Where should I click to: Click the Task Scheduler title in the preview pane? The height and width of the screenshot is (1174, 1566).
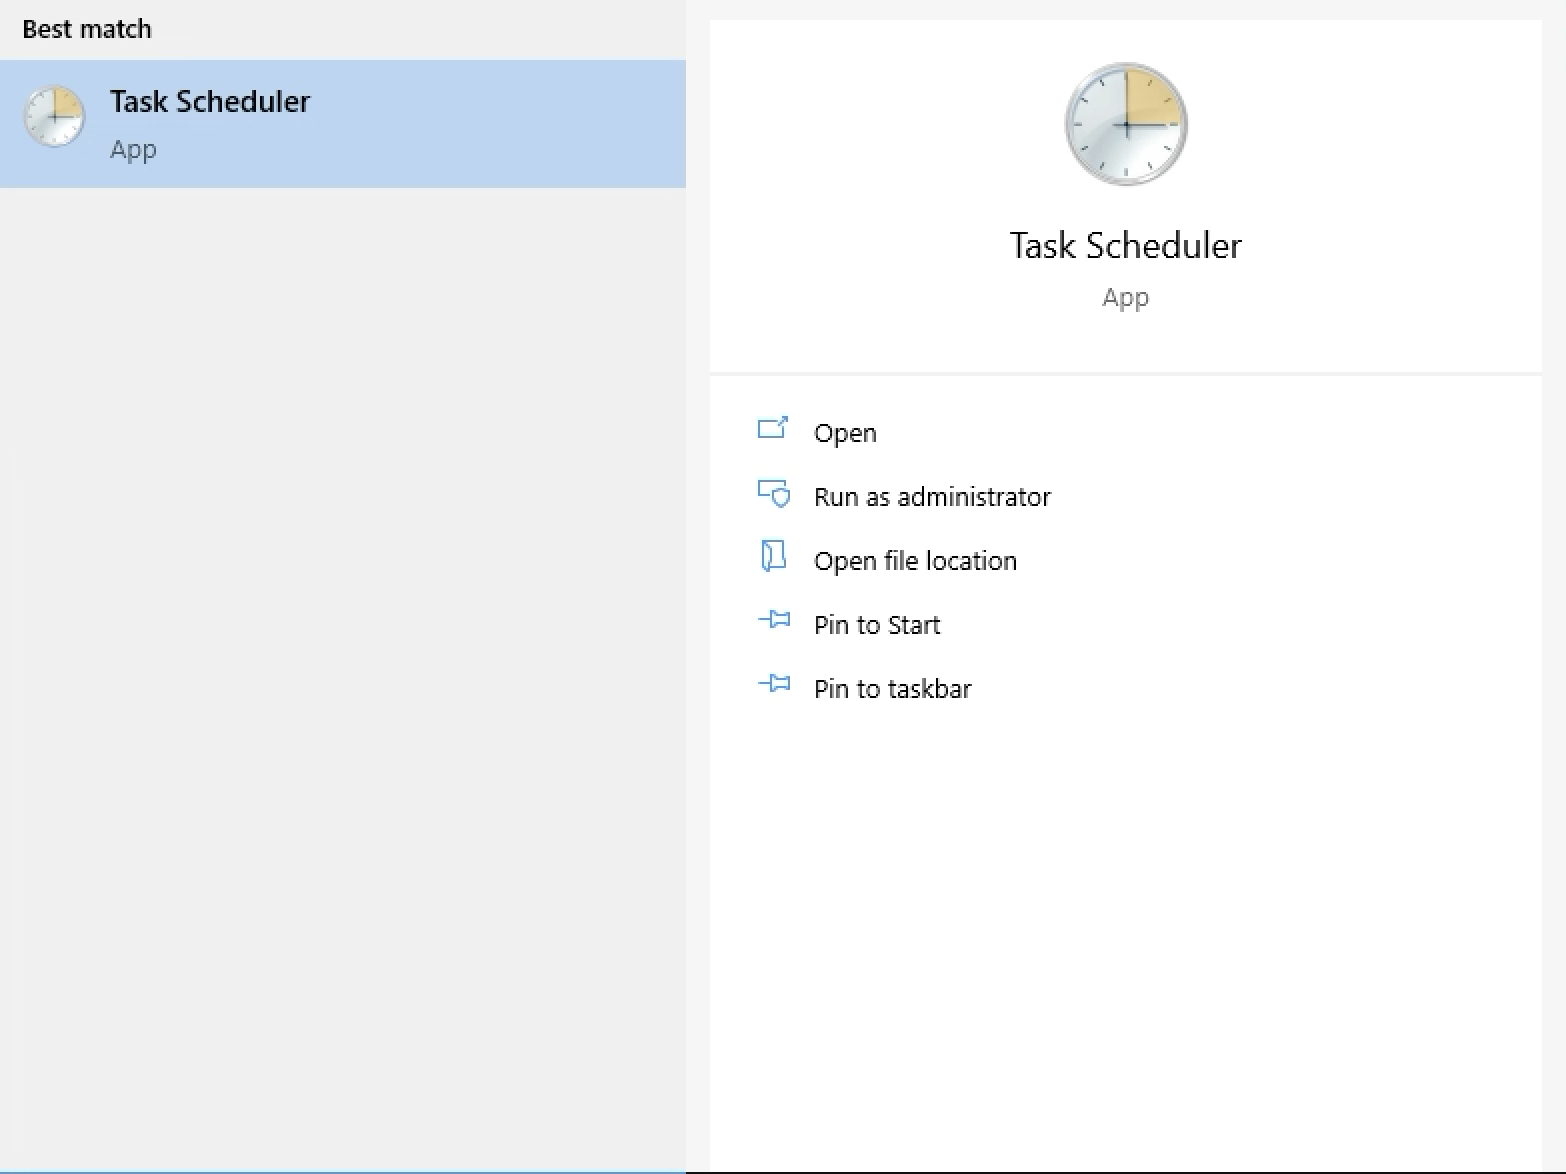[1126, 245]
